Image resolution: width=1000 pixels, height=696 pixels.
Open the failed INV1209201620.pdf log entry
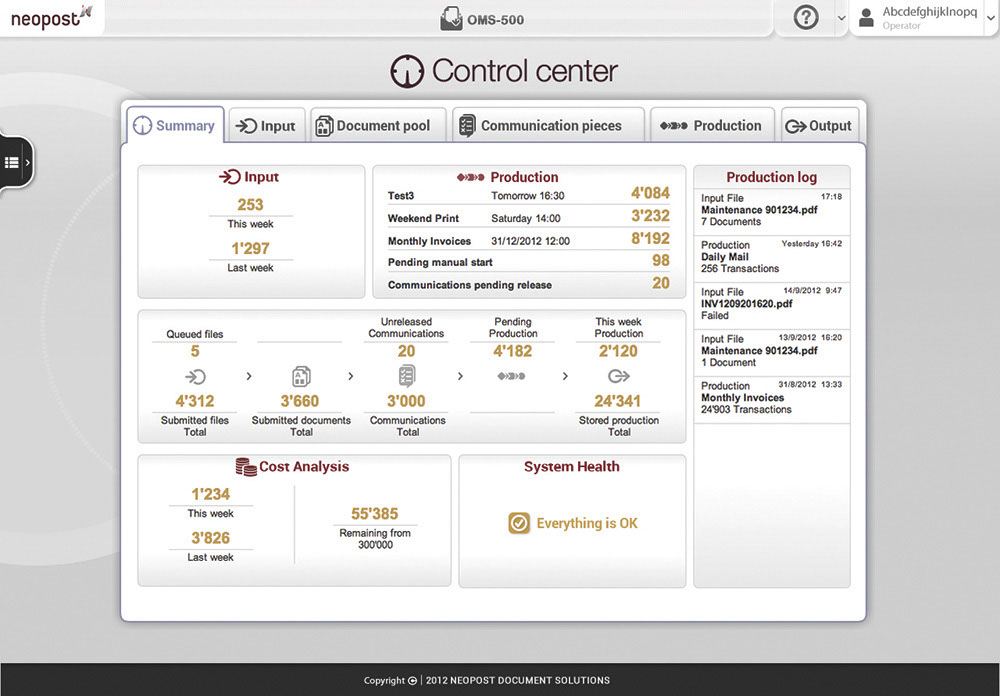(x=771, y=303)
